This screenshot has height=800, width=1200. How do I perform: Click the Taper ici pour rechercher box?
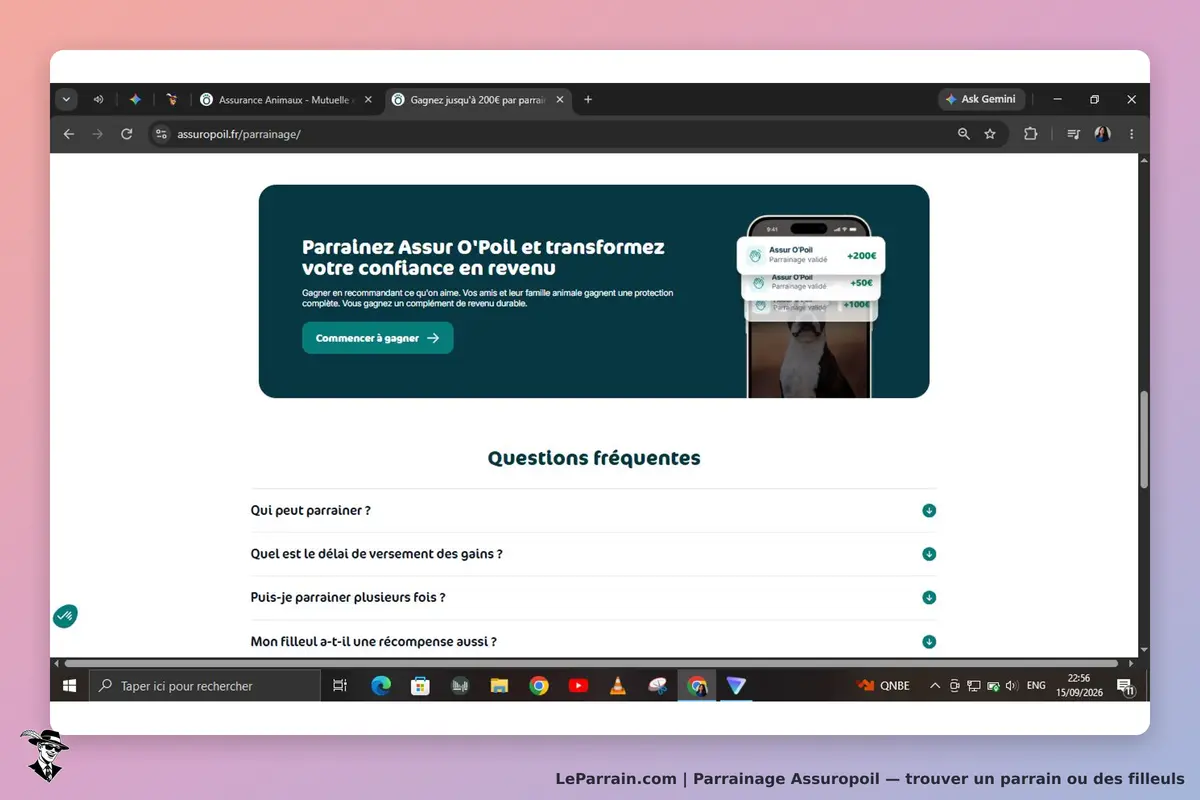205,686
